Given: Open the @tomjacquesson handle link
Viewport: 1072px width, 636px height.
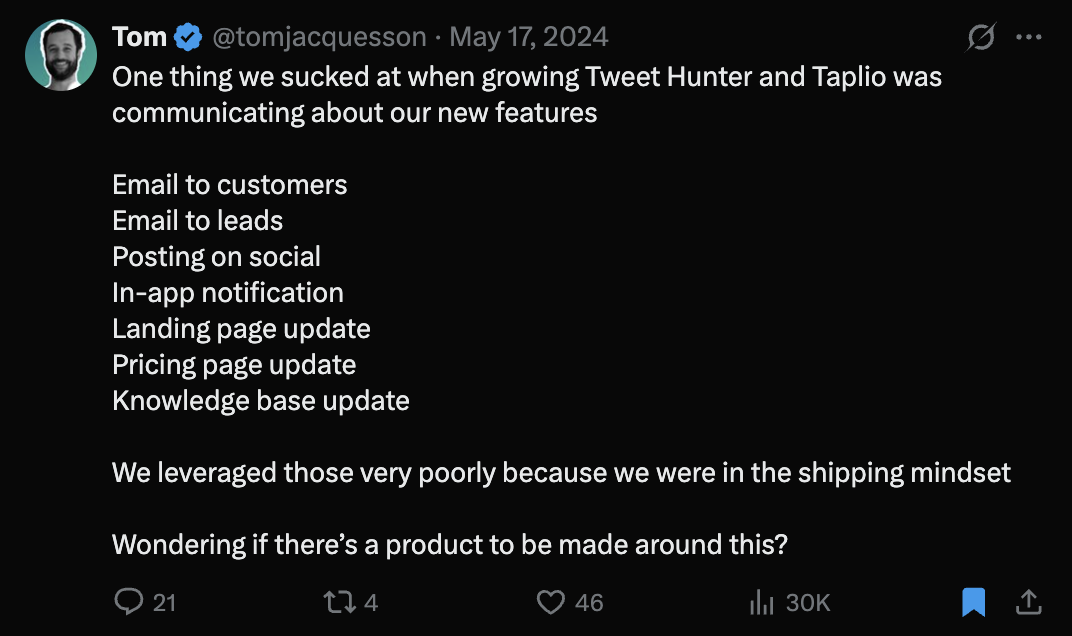Looking at the screenshot, I should (319, 38).
